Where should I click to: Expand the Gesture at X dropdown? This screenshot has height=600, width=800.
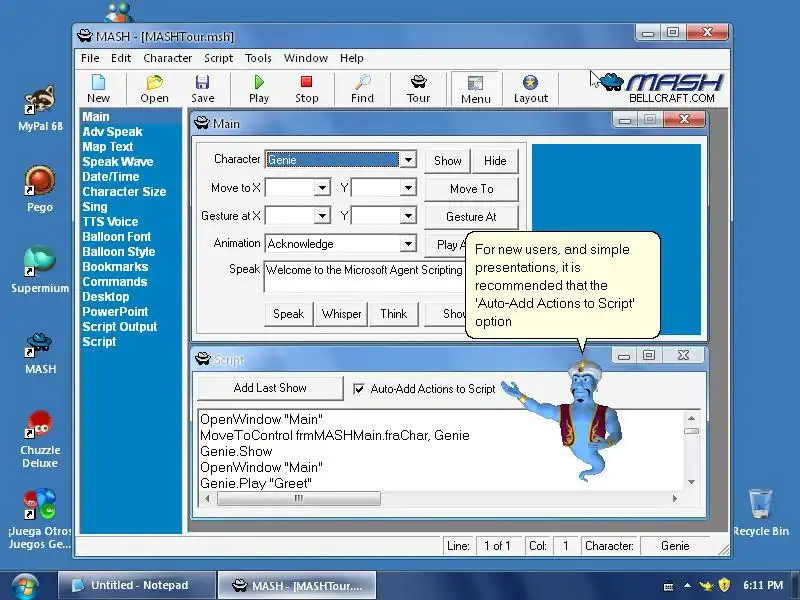click(322, 216)
